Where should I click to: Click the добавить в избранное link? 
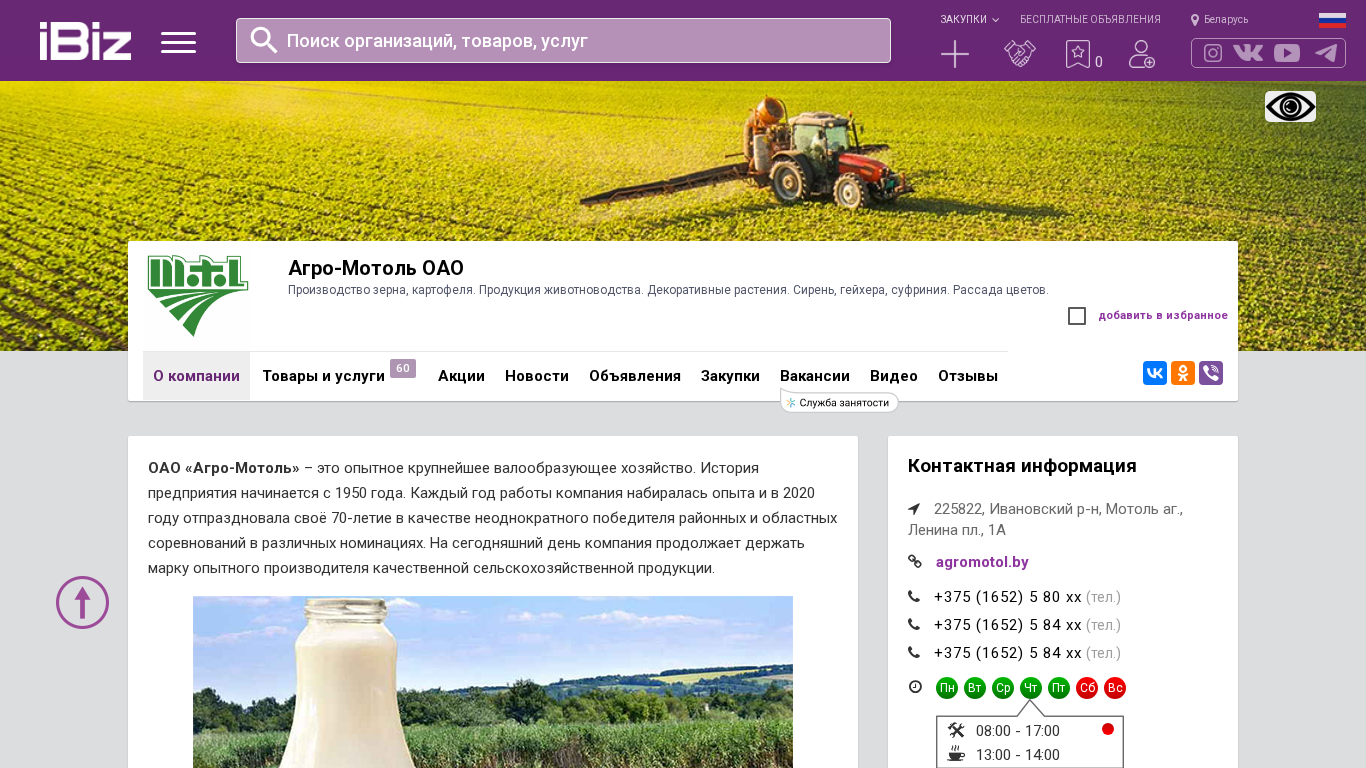[1163, 316]
